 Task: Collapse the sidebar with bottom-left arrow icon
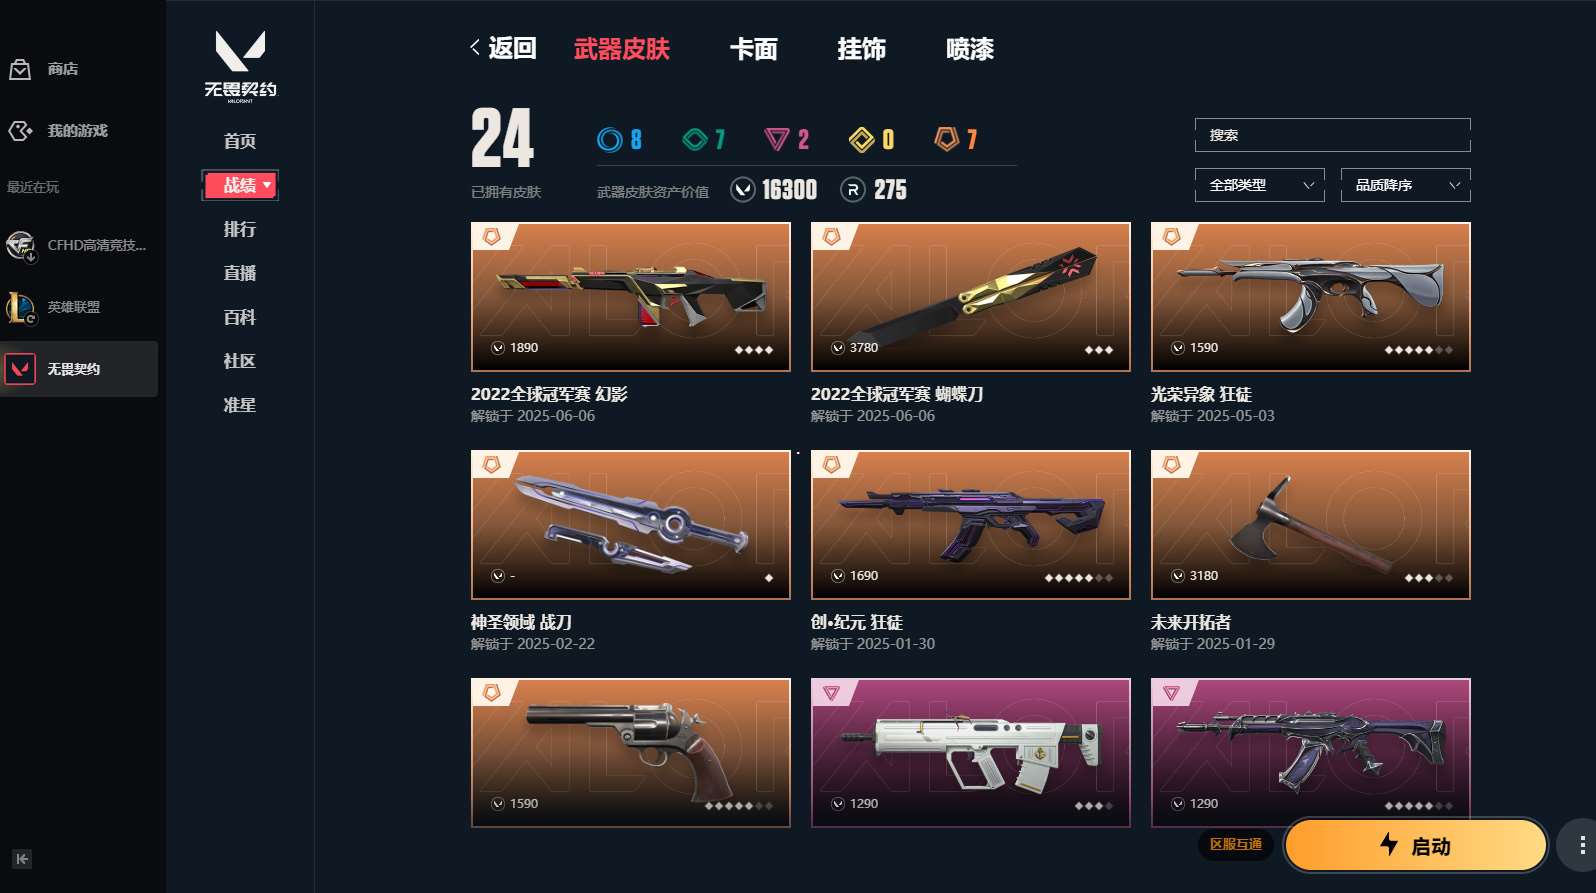22,859
